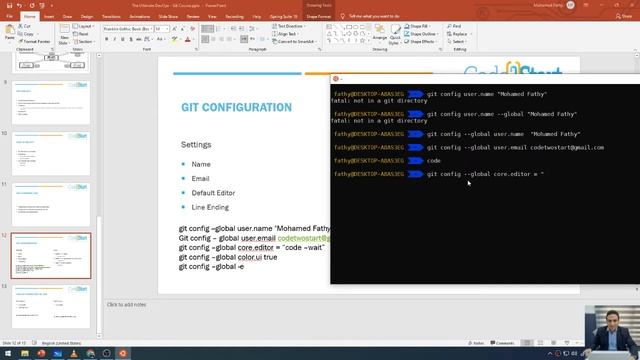Select slide 10 thumbnail
The width and height of the screenshot is (640, 360).
pyautogui.click(x=51, y=153)
